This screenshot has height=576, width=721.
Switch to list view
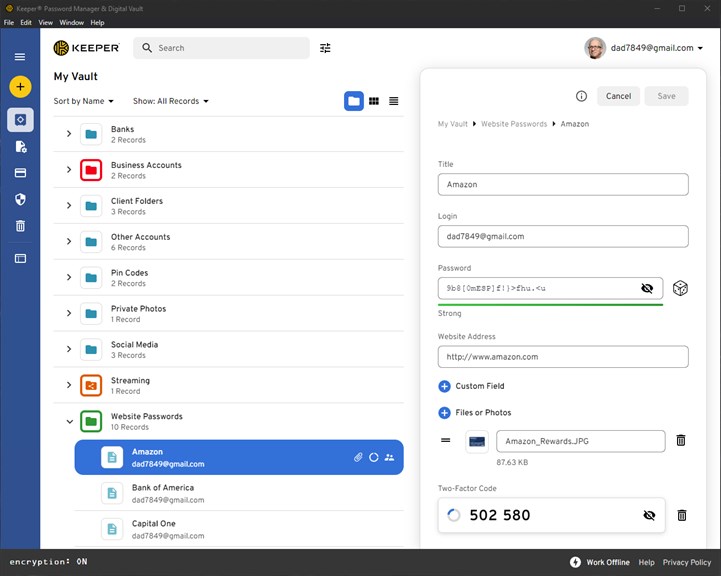pyautogui.click(x=394, y=101)
